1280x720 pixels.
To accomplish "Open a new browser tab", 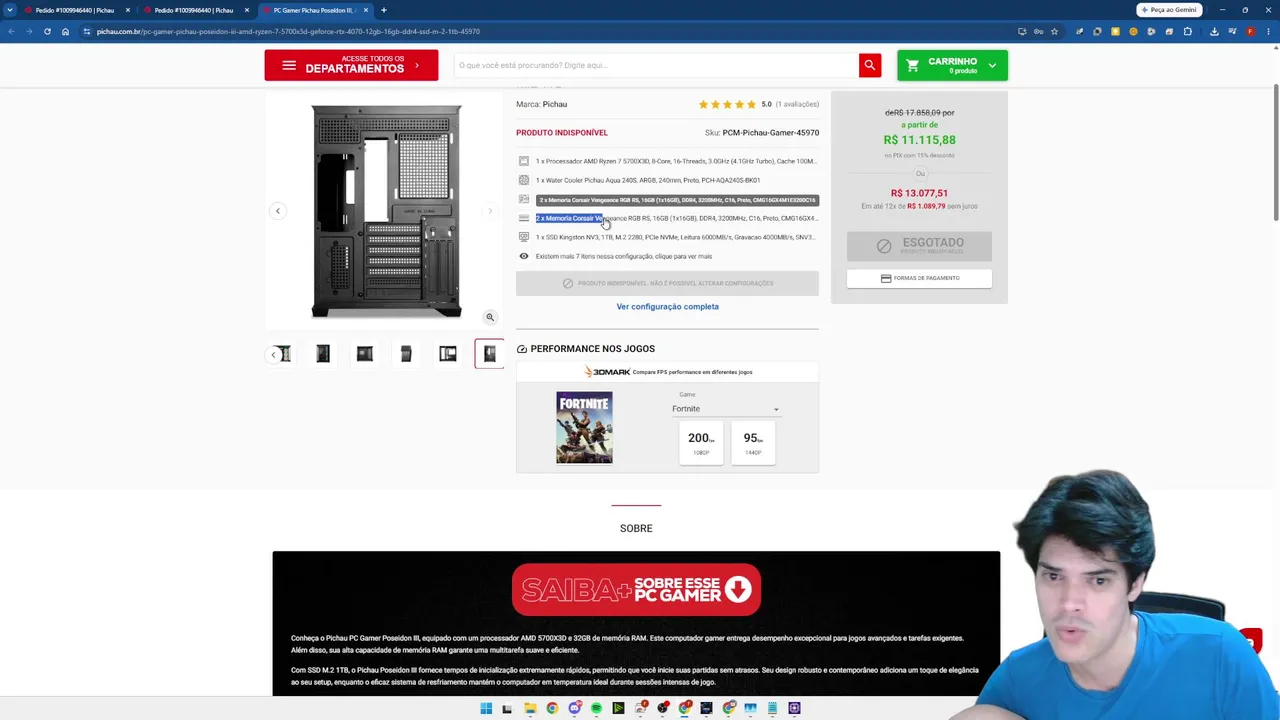I will (x=383, y=10).
